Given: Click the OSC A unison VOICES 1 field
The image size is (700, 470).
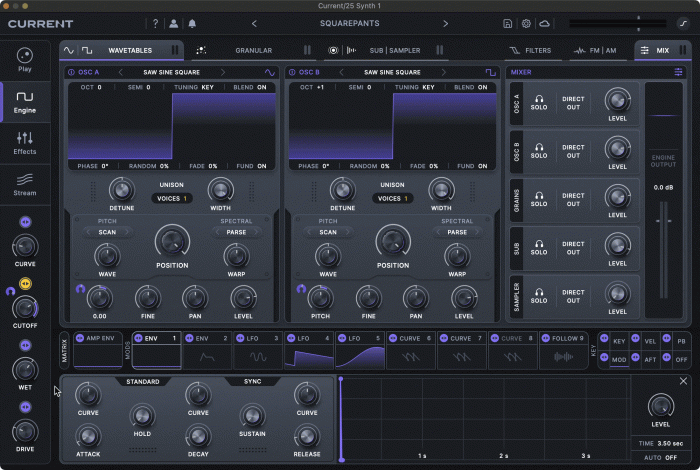Looking at the screenshot, I should point(172,198).
